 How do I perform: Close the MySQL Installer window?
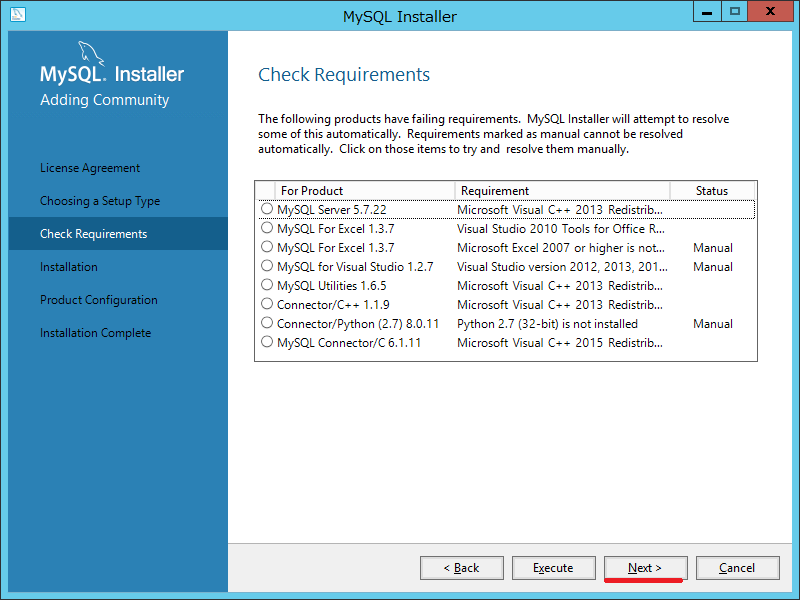tap(770, 12)
